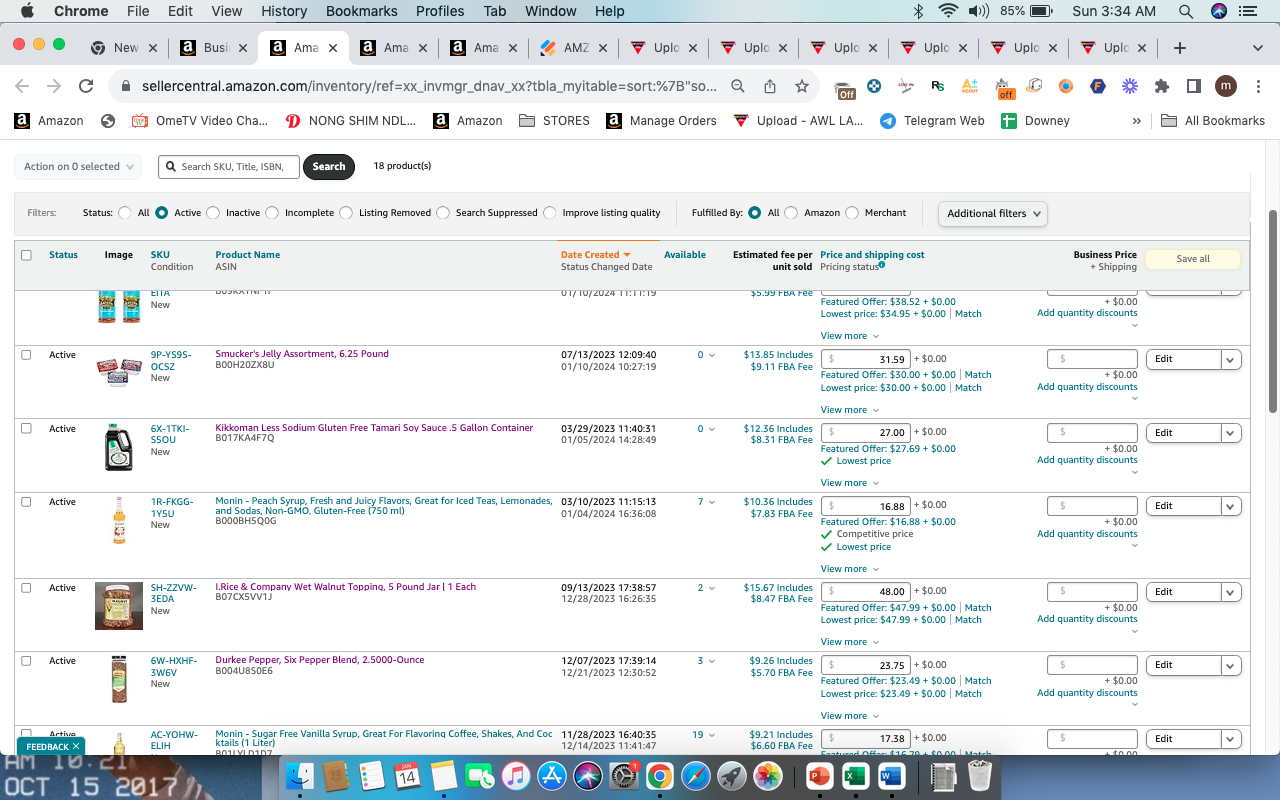Select the Incomplete status filter
Viewport: 1280px width, 800px height.
[x=272, y=213]
